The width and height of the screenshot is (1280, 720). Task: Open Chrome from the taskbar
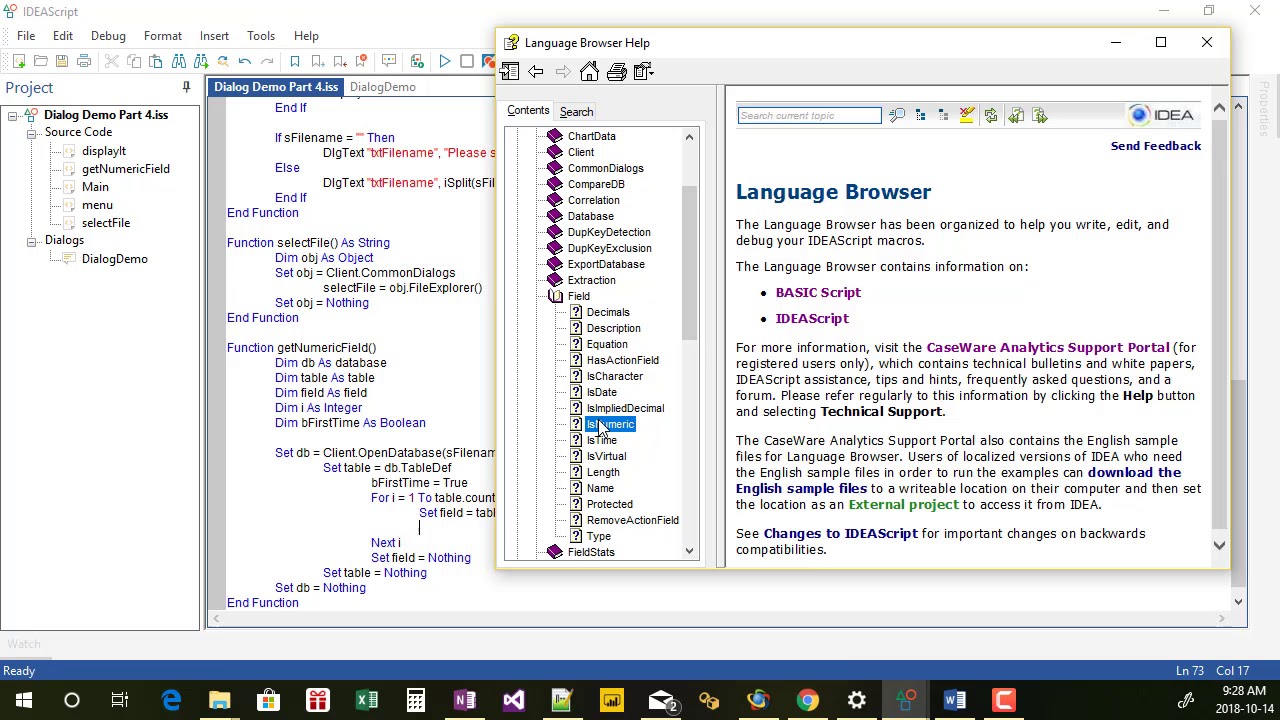click(x=808, y=700)
